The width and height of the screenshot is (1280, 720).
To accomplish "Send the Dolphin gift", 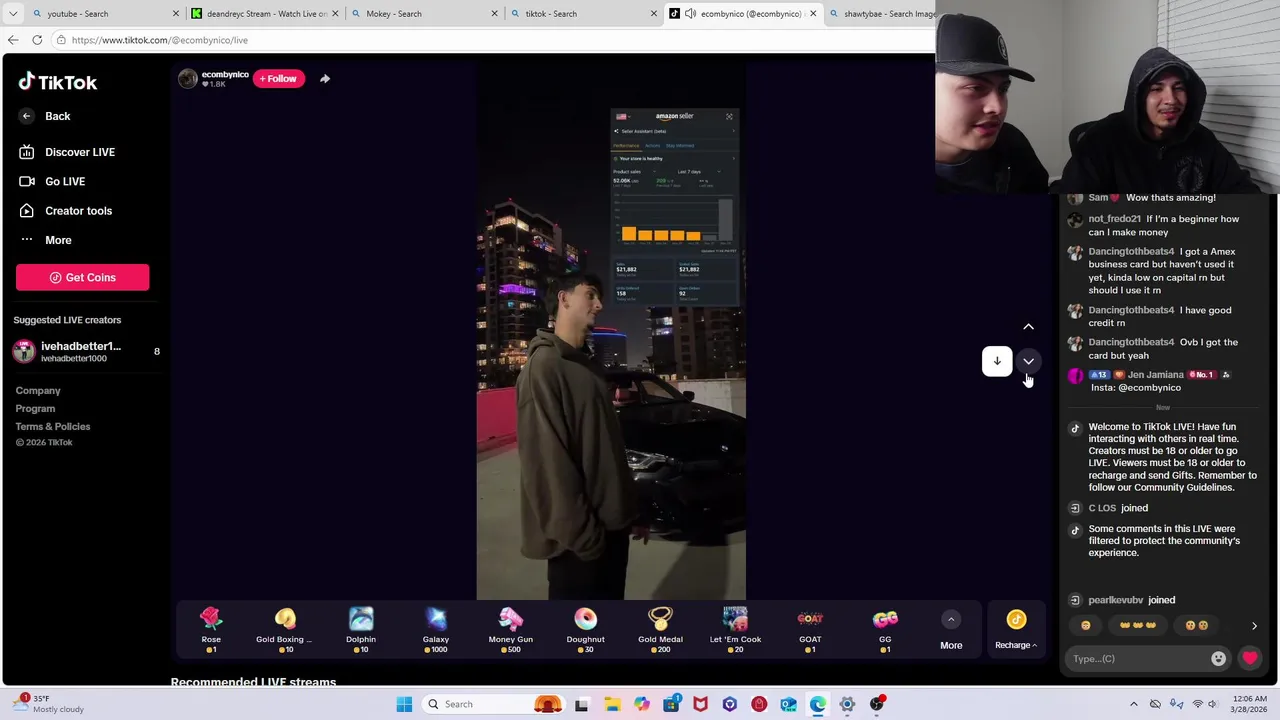I will (x=361, y=631).
